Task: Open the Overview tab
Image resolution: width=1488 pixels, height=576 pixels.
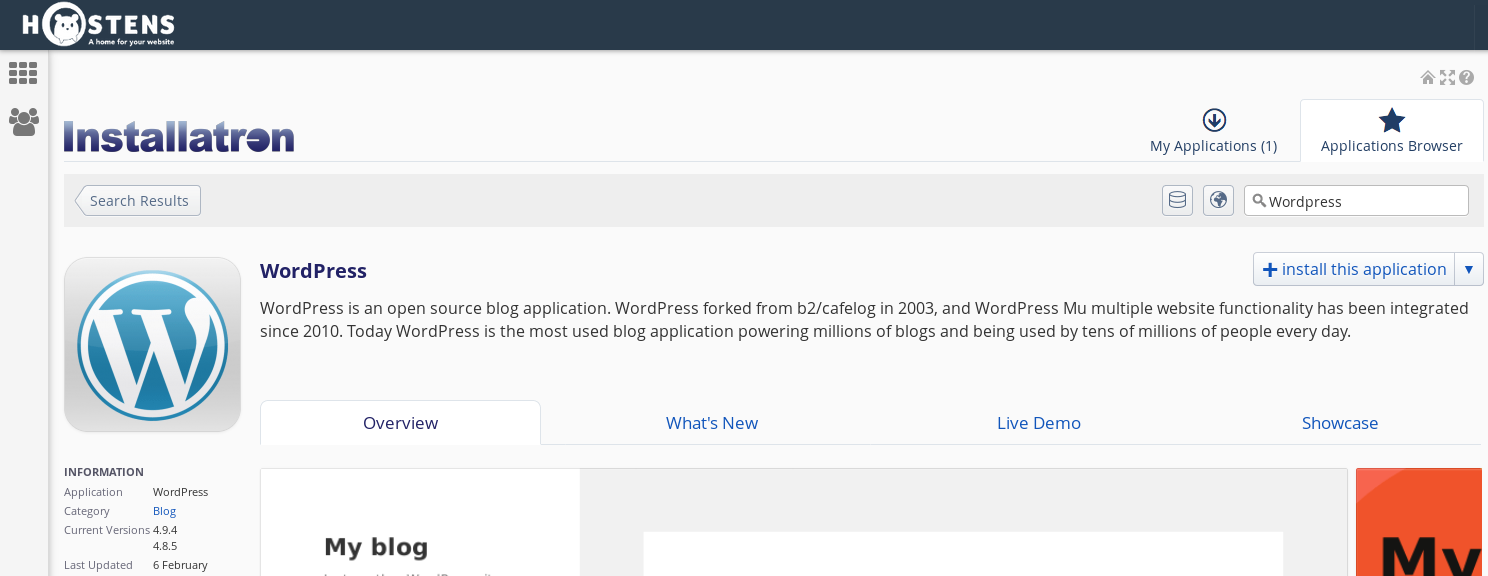Action: click(x=400, y=423)
